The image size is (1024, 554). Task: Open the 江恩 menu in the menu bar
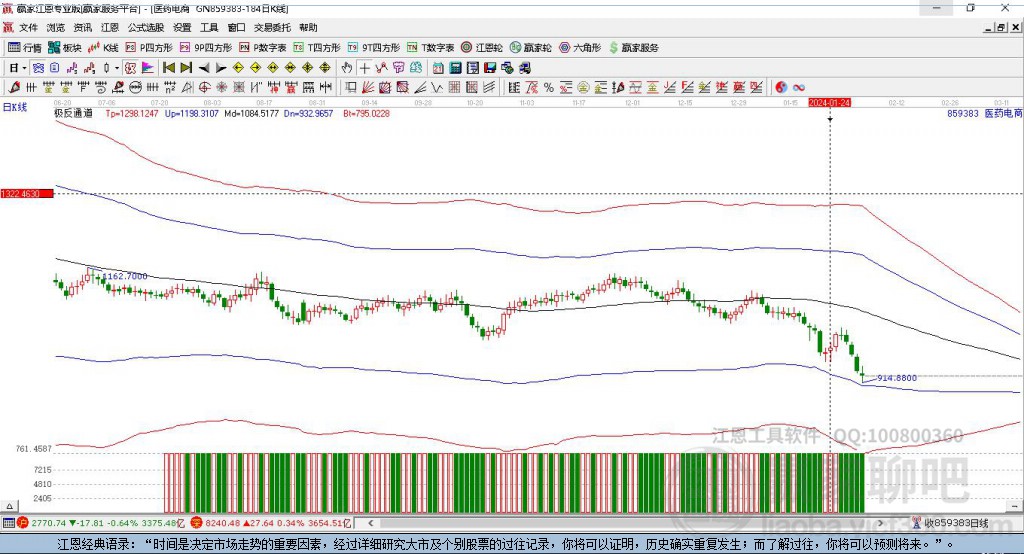pos(109,28)
